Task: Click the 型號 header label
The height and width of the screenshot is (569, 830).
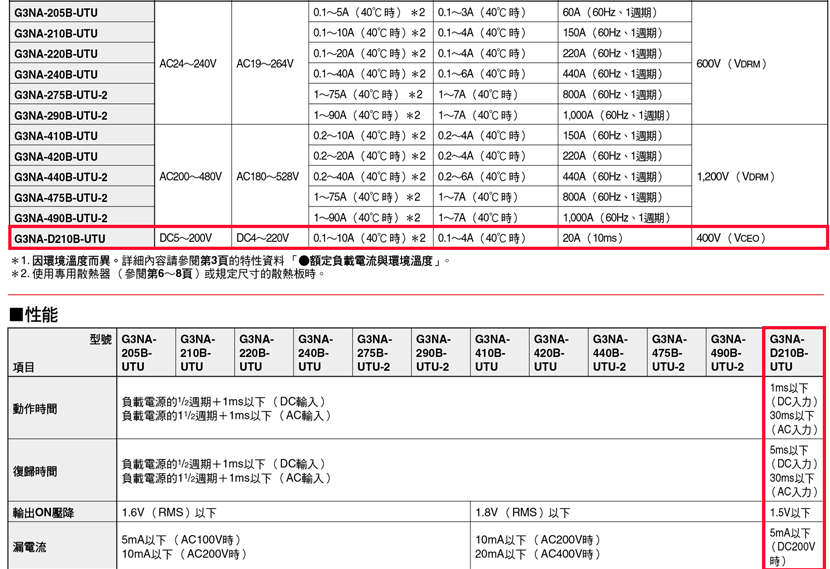Action: coord(101,339)
